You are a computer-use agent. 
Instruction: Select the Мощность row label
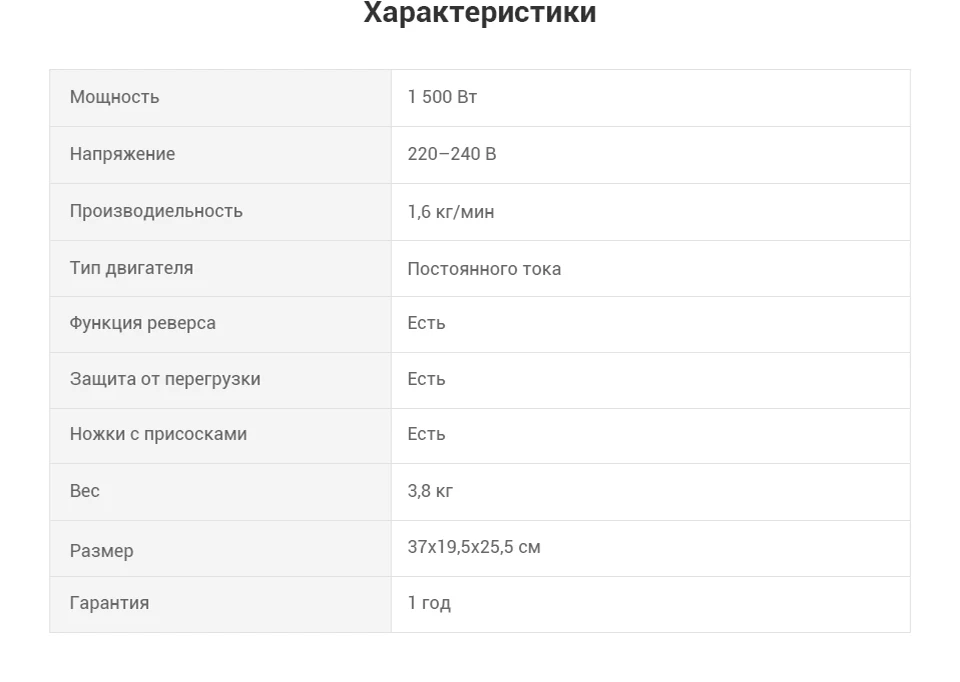[114, 97]
